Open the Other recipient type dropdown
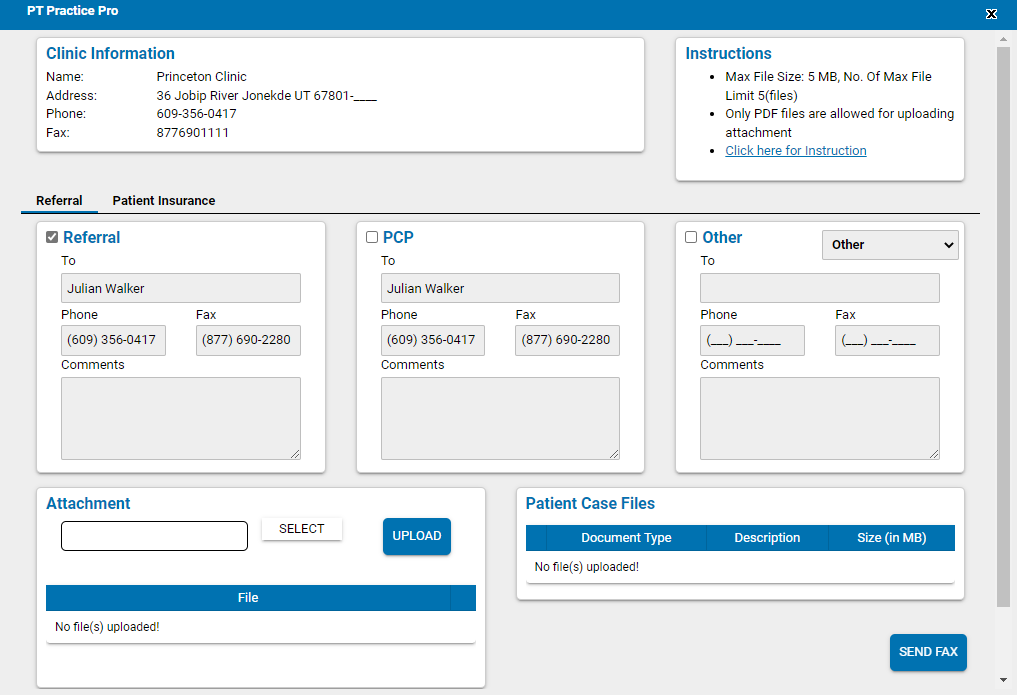 tap(889, 244)
